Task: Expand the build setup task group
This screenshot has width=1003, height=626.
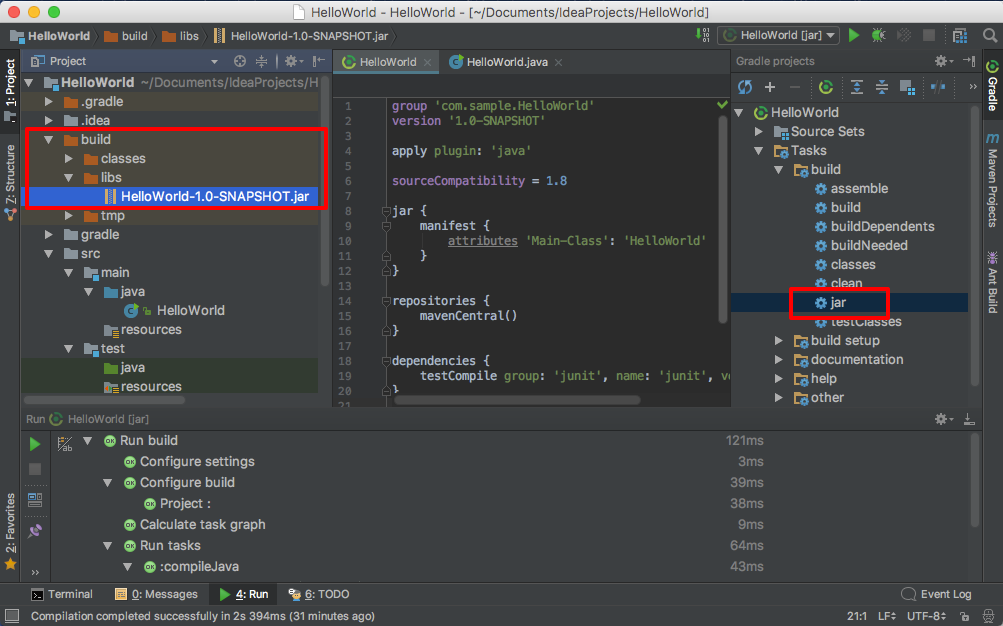Action: click(779, 340)
